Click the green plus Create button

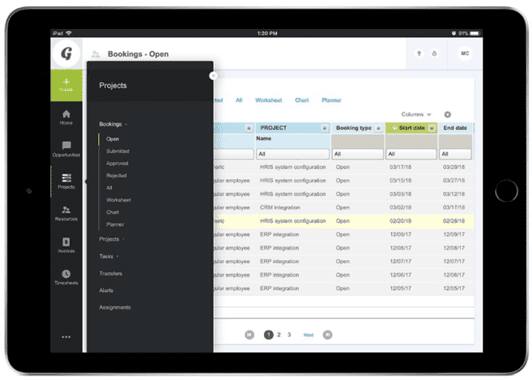(66, 85)
